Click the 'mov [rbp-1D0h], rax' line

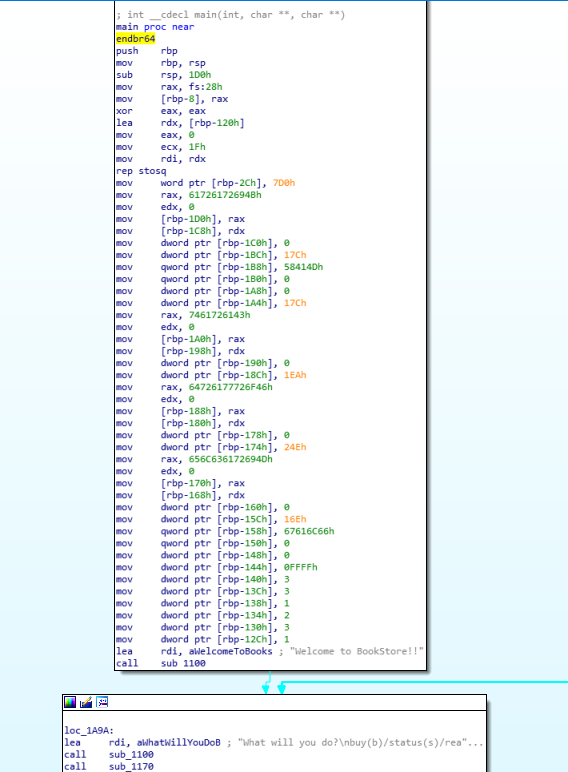(181, 219)
